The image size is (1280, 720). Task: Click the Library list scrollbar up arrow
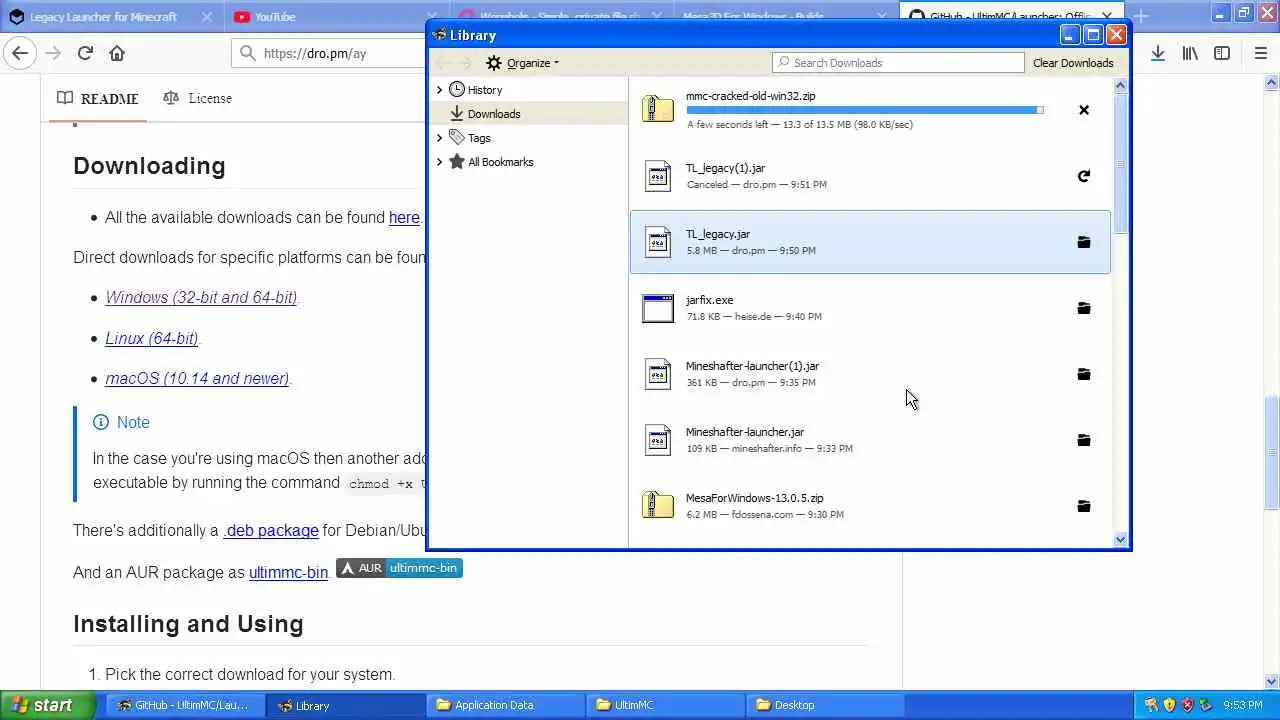click(1120, 85)
